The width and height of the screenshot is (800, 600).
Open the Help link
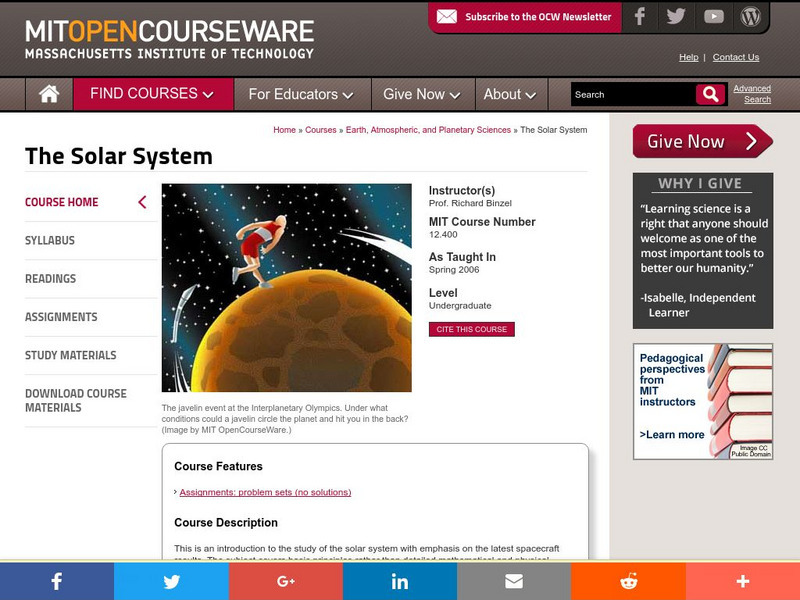pos(688,57)
